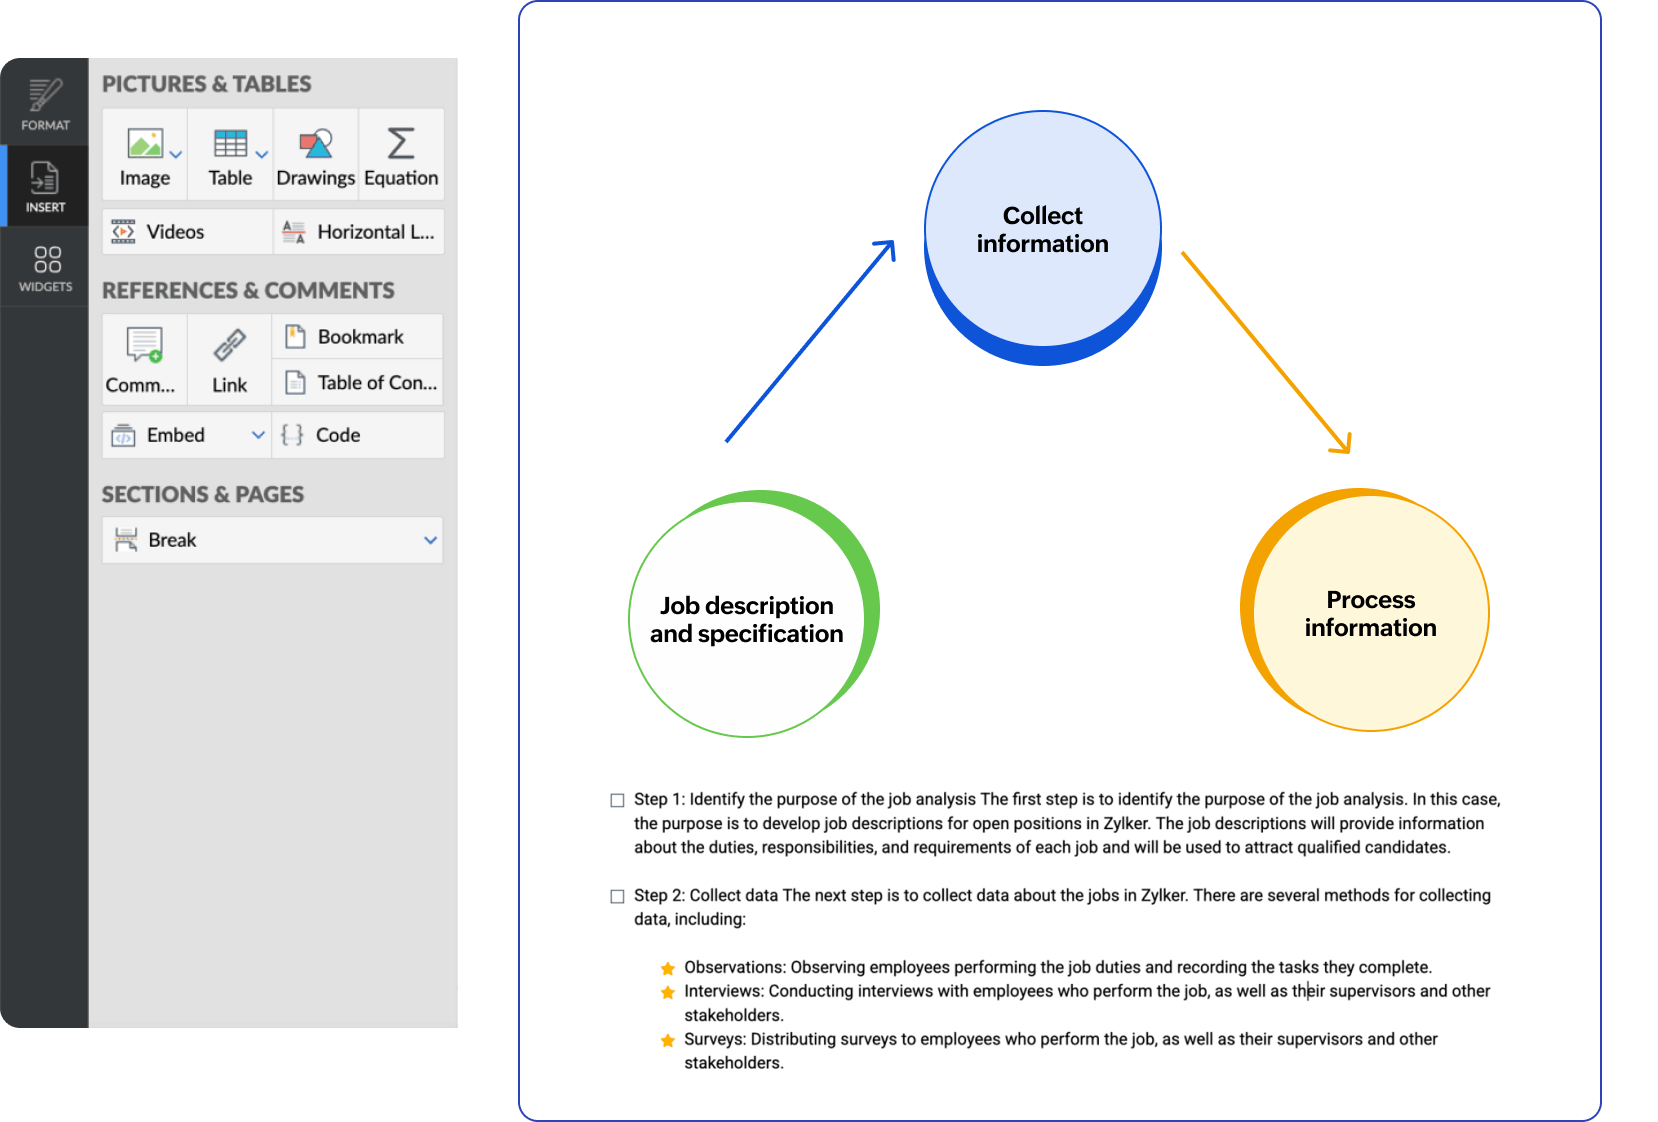Click the Collect information circle
This screenshot has height=1122, width=1658.
tap(1041, 229)
